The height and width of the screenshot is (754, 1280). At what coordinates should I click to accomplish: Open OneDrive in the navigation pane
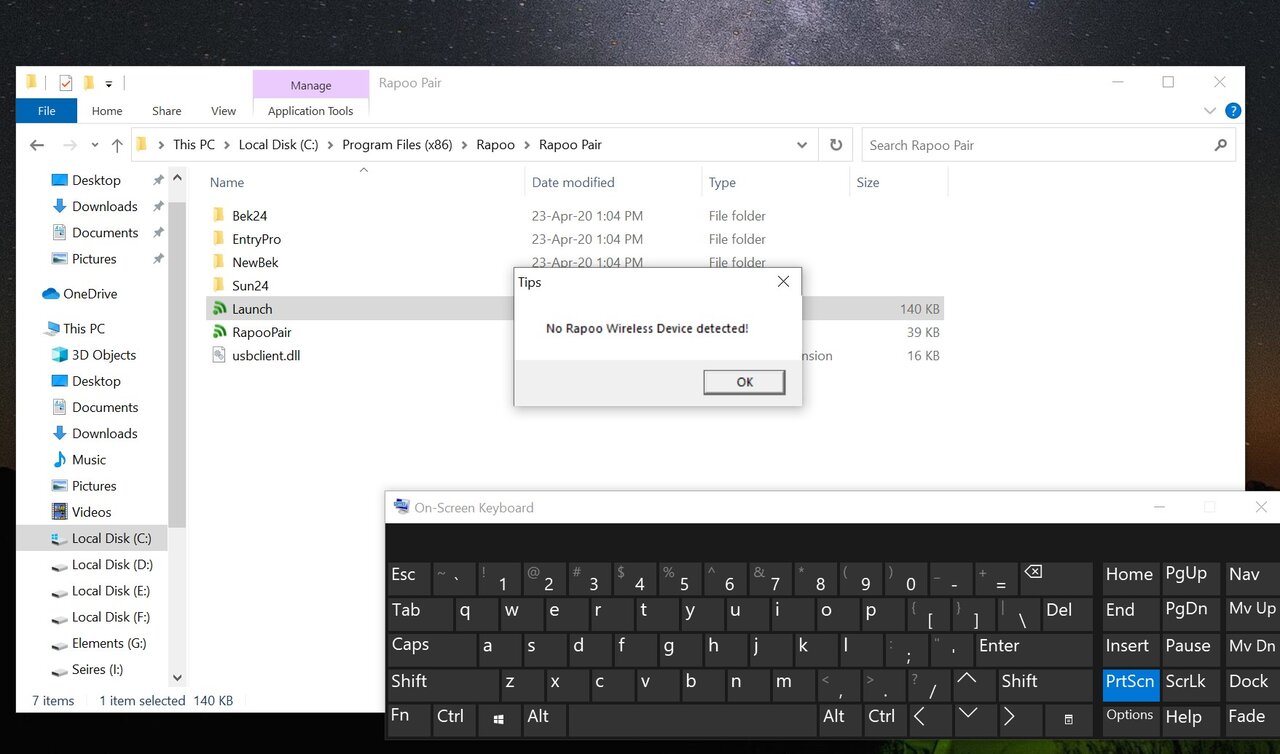tap(90, 294)
